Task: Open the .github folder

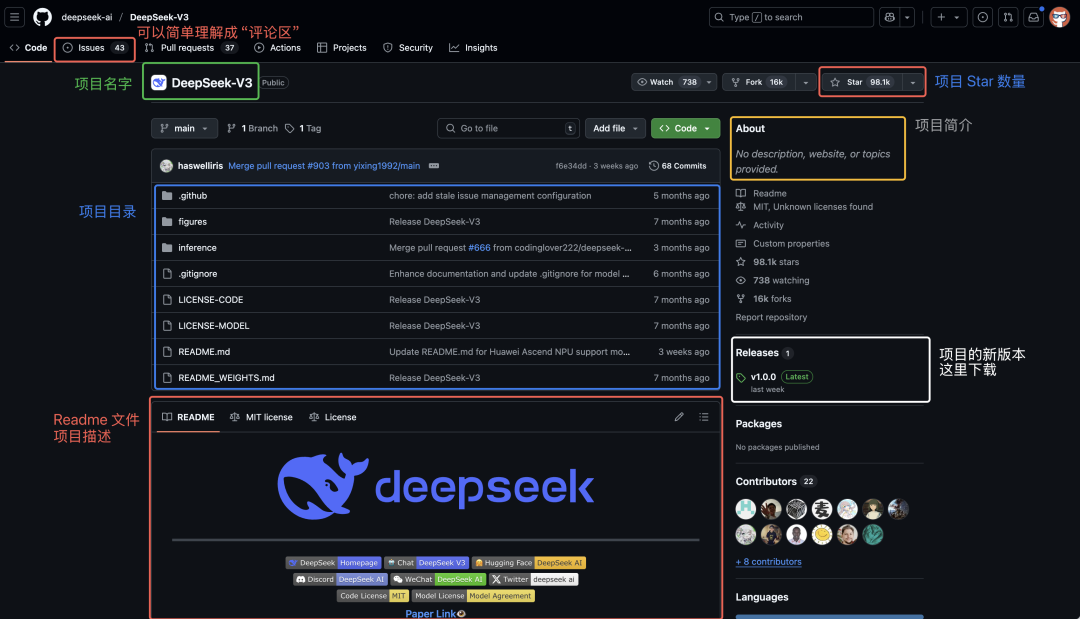Action: pyautogui.click(x=192, y=196)
